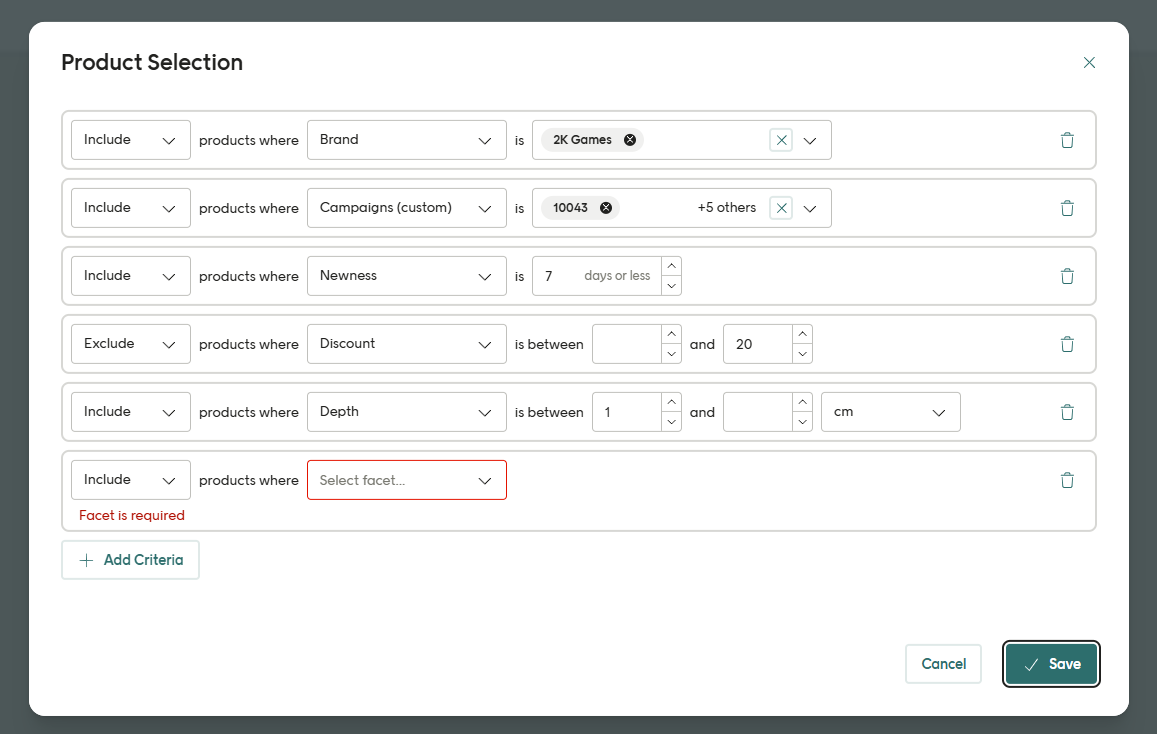Click Add Criteria button
The image size is (1157, 734).
pyautogui.click(x=130, y=560)
